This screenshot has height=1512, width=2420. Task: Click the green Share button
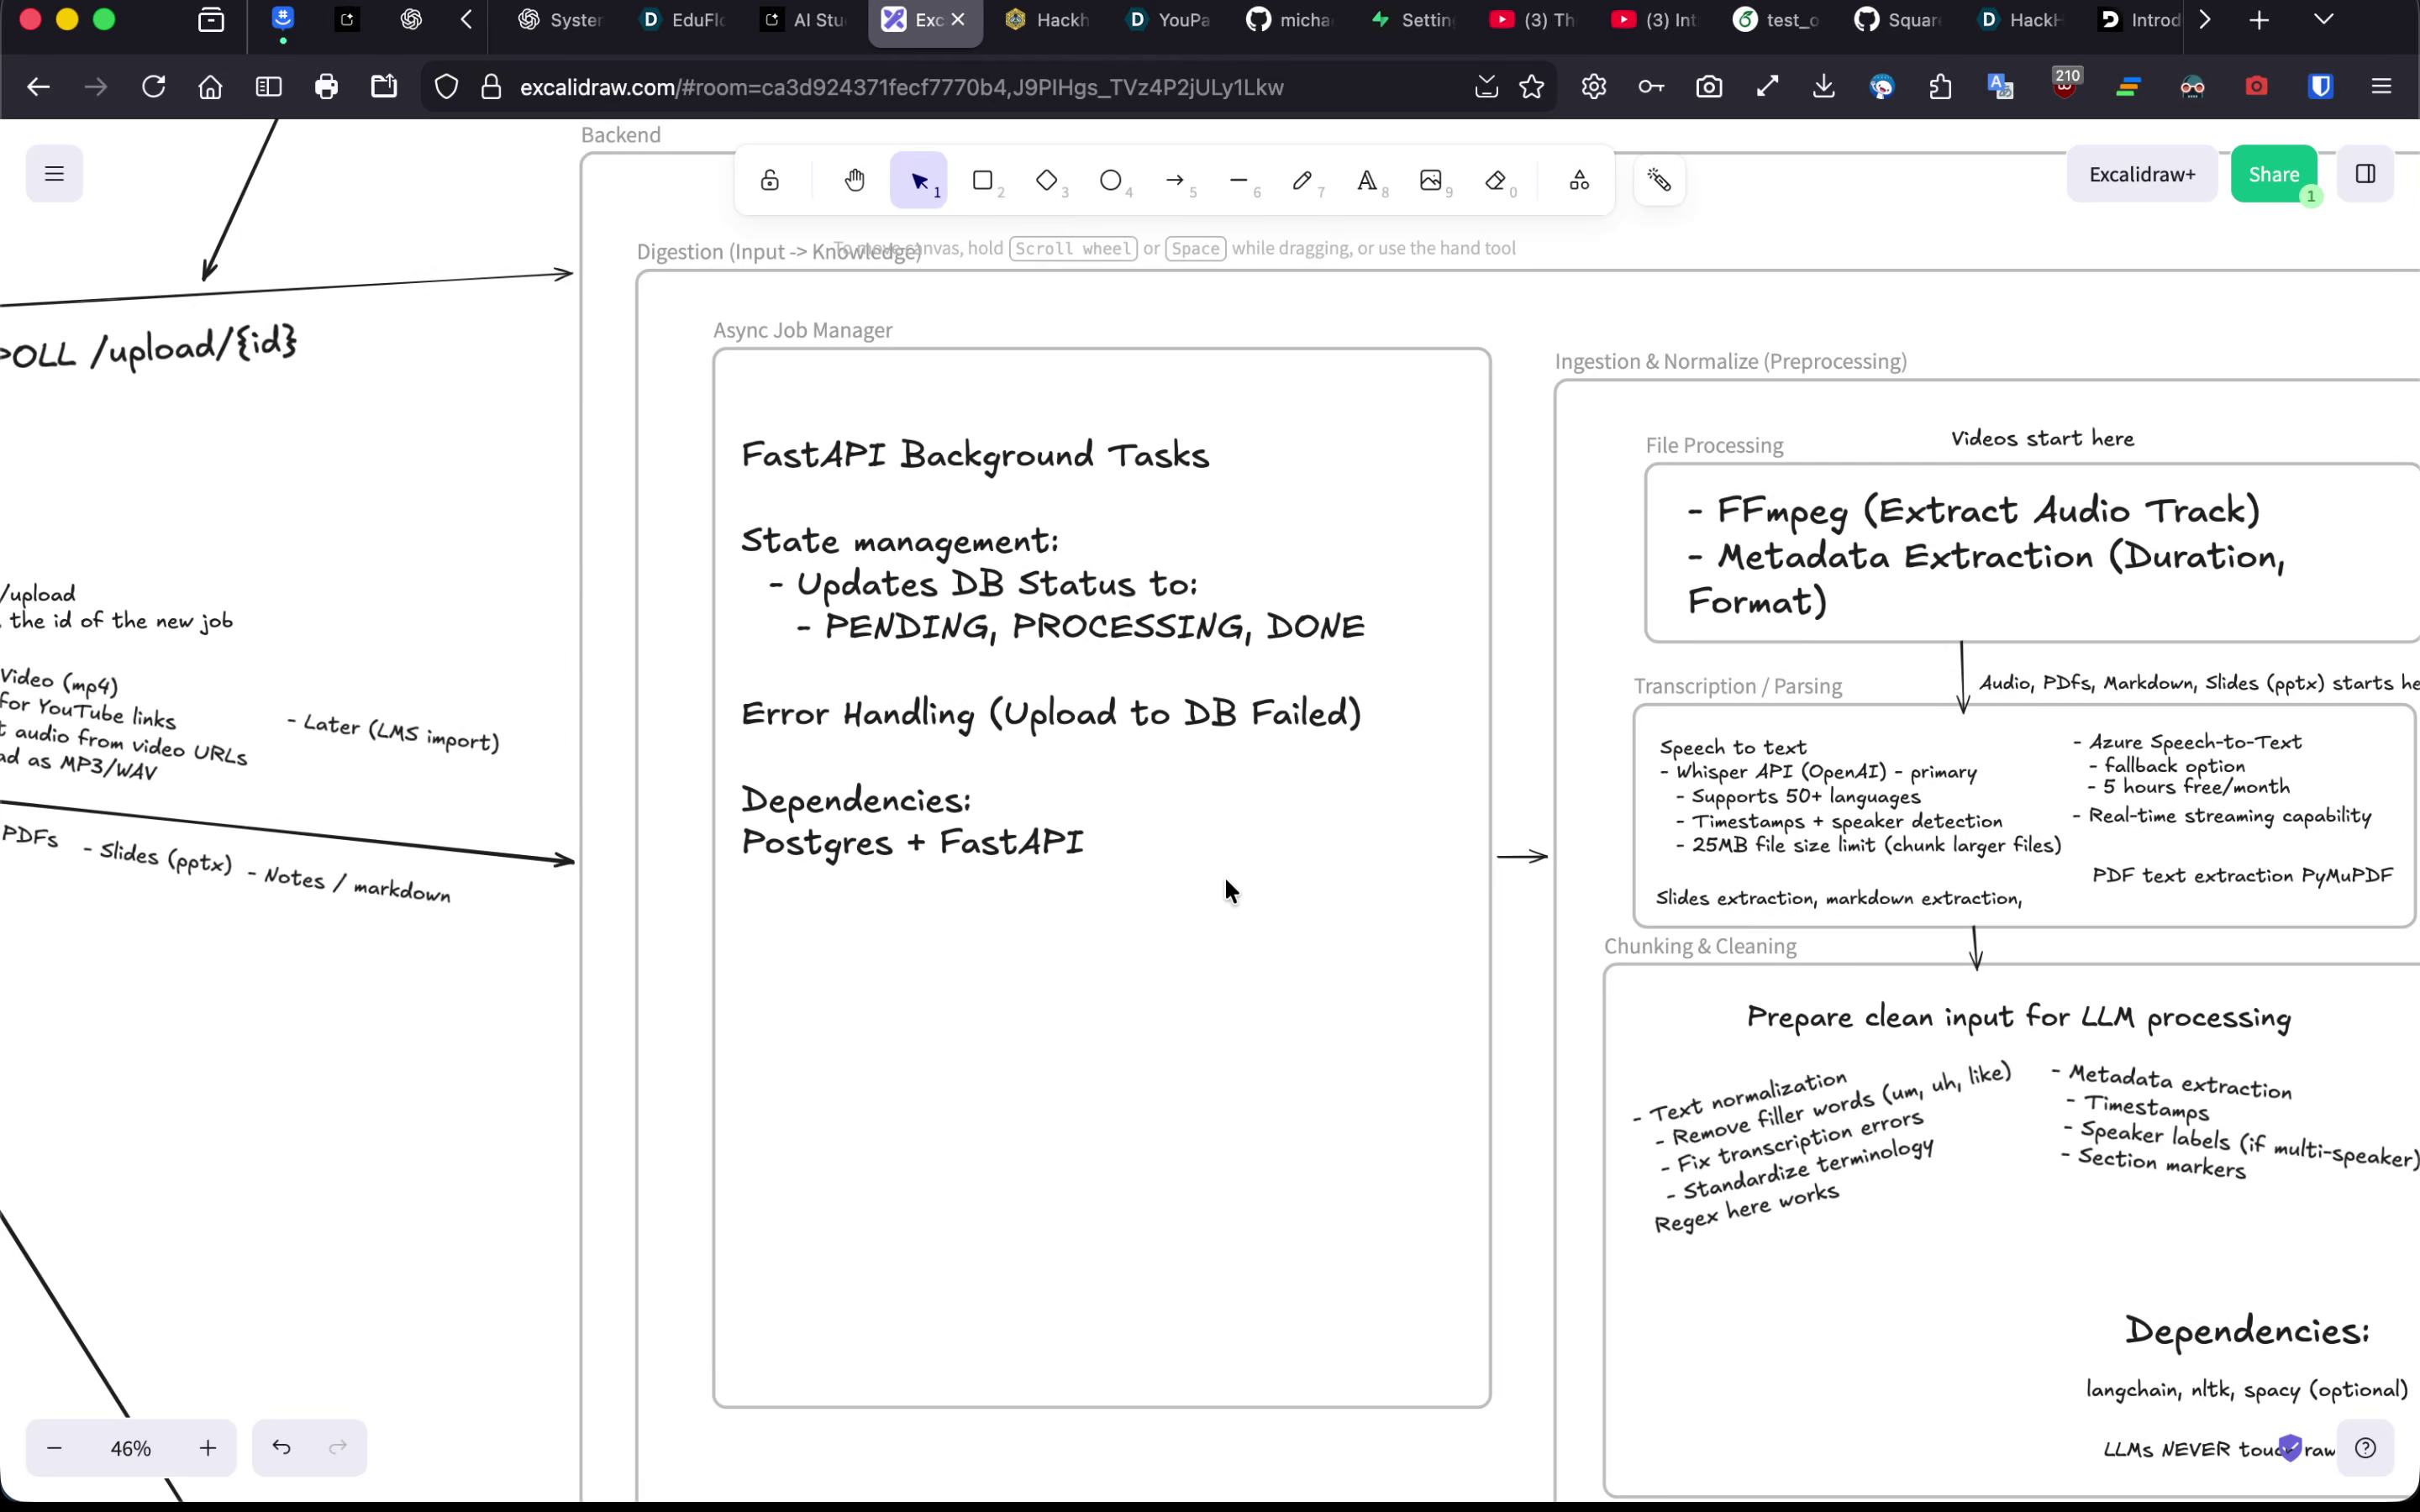2273,174
